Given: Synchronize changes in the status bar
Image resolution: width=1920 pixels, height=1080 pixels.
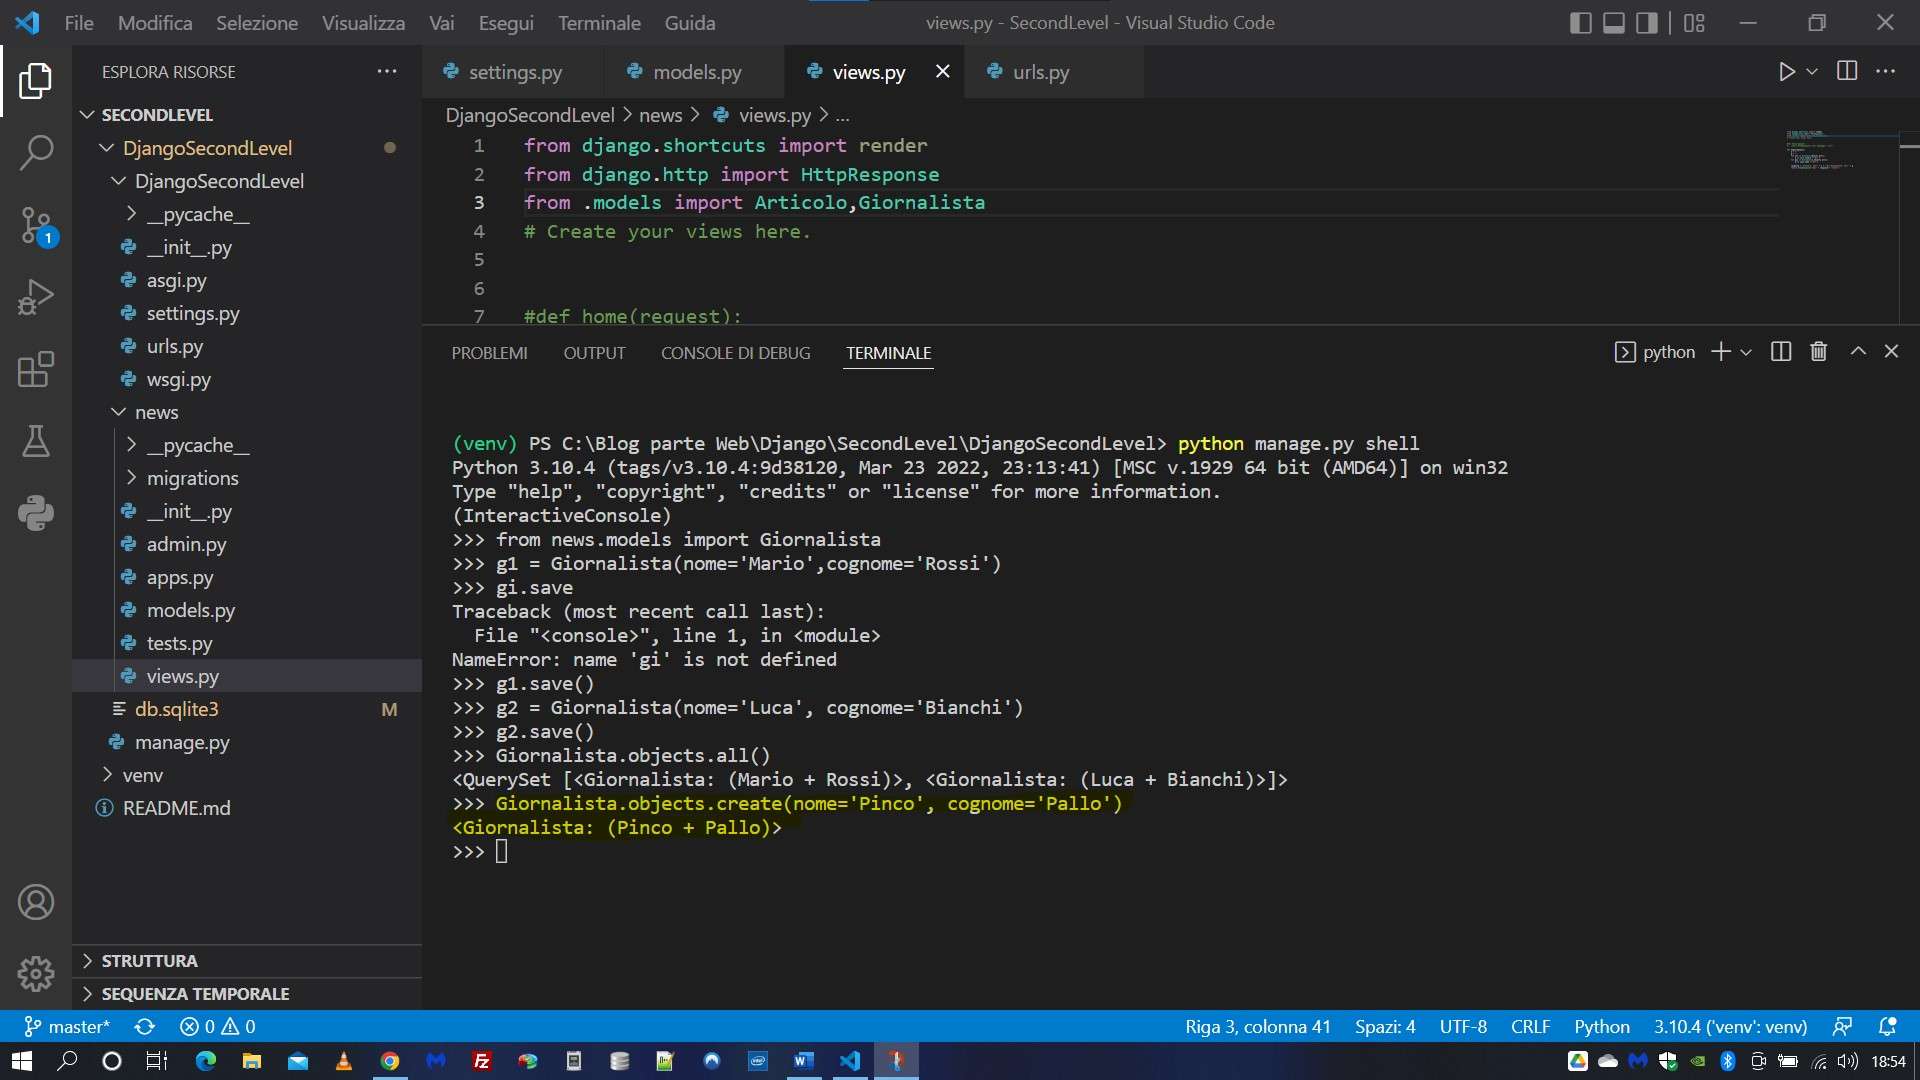Looking at the screenshot, I should pos(145,1026).
